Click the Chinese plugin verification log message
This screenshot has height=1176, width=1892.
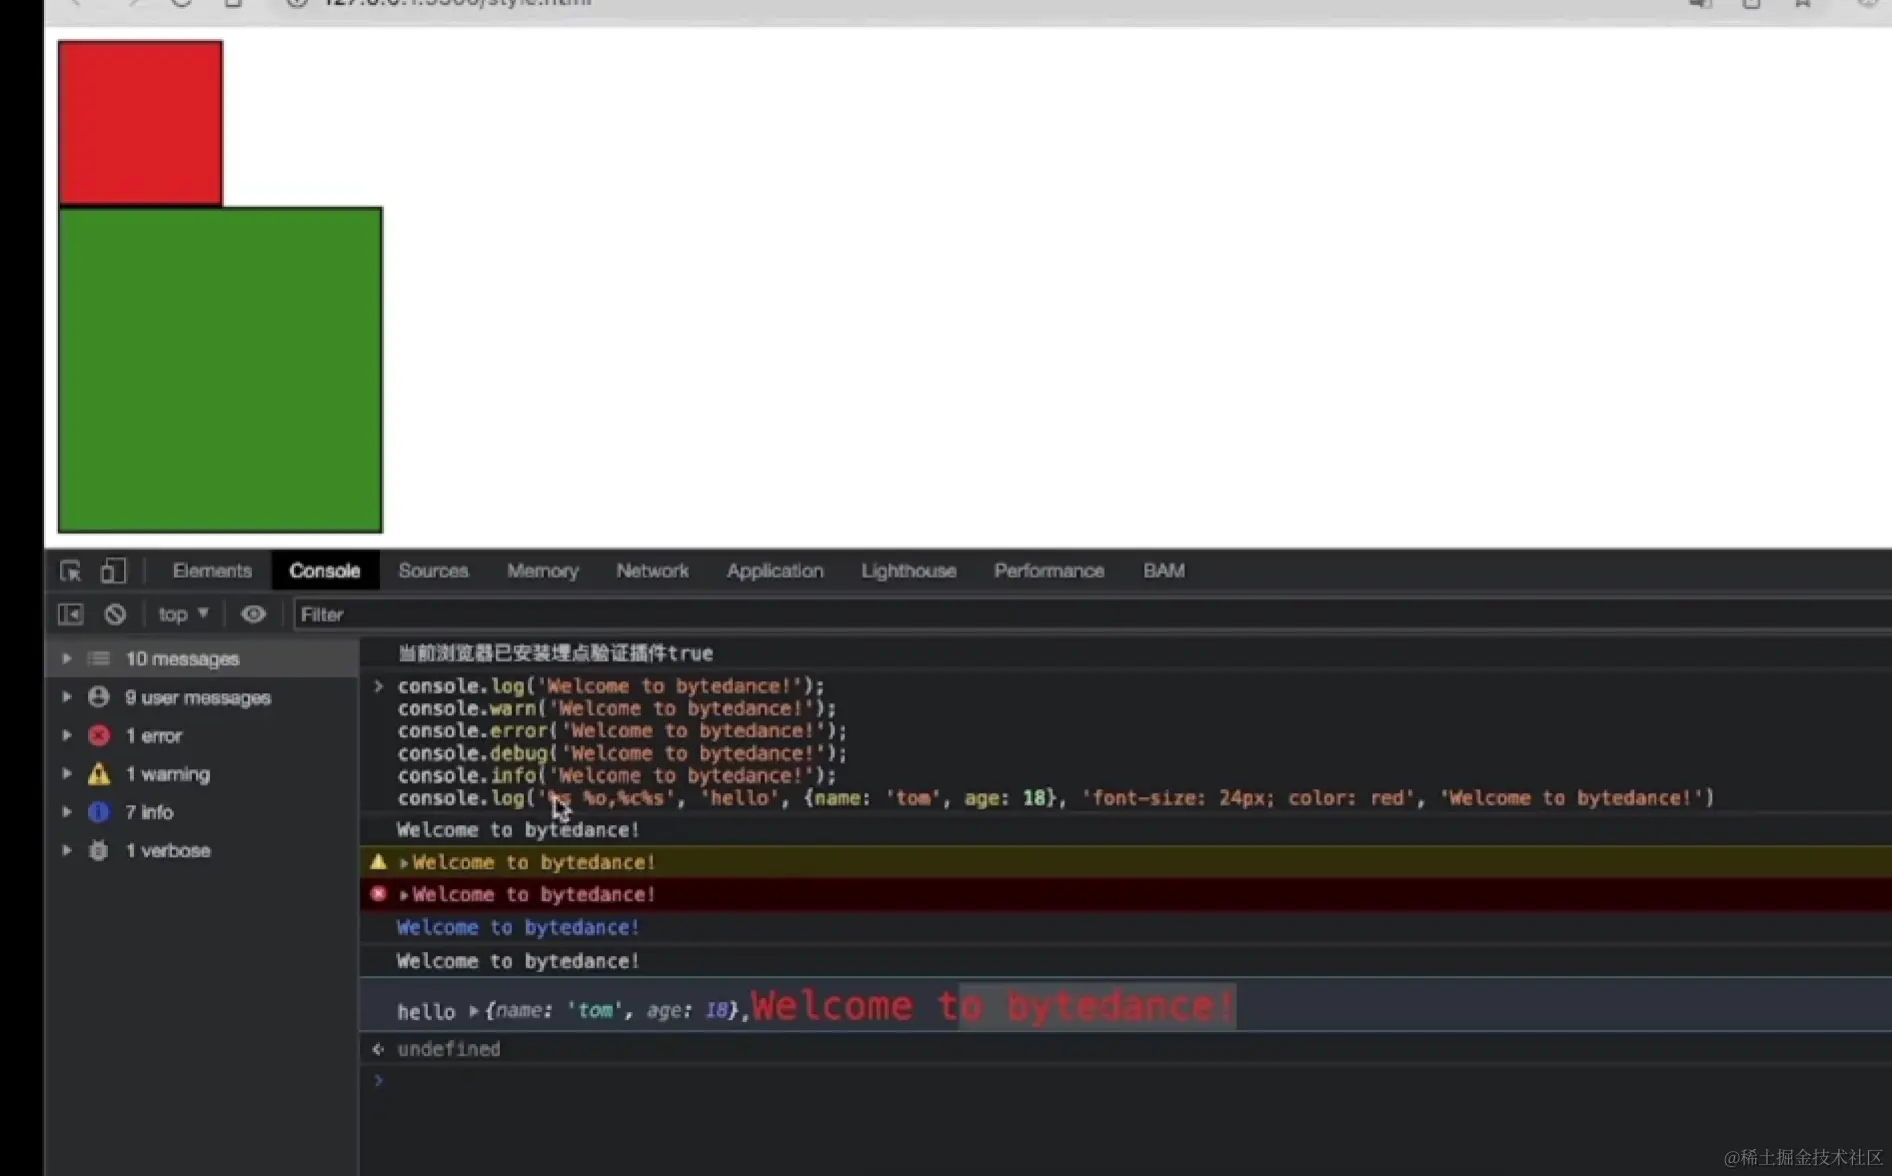555,653
